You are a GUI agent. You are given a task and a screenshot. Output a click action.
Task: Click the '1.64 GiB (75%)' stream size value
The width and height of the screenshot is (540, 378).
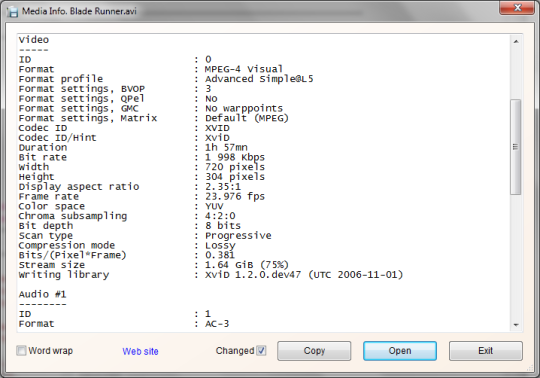click(x=247, y=265)
